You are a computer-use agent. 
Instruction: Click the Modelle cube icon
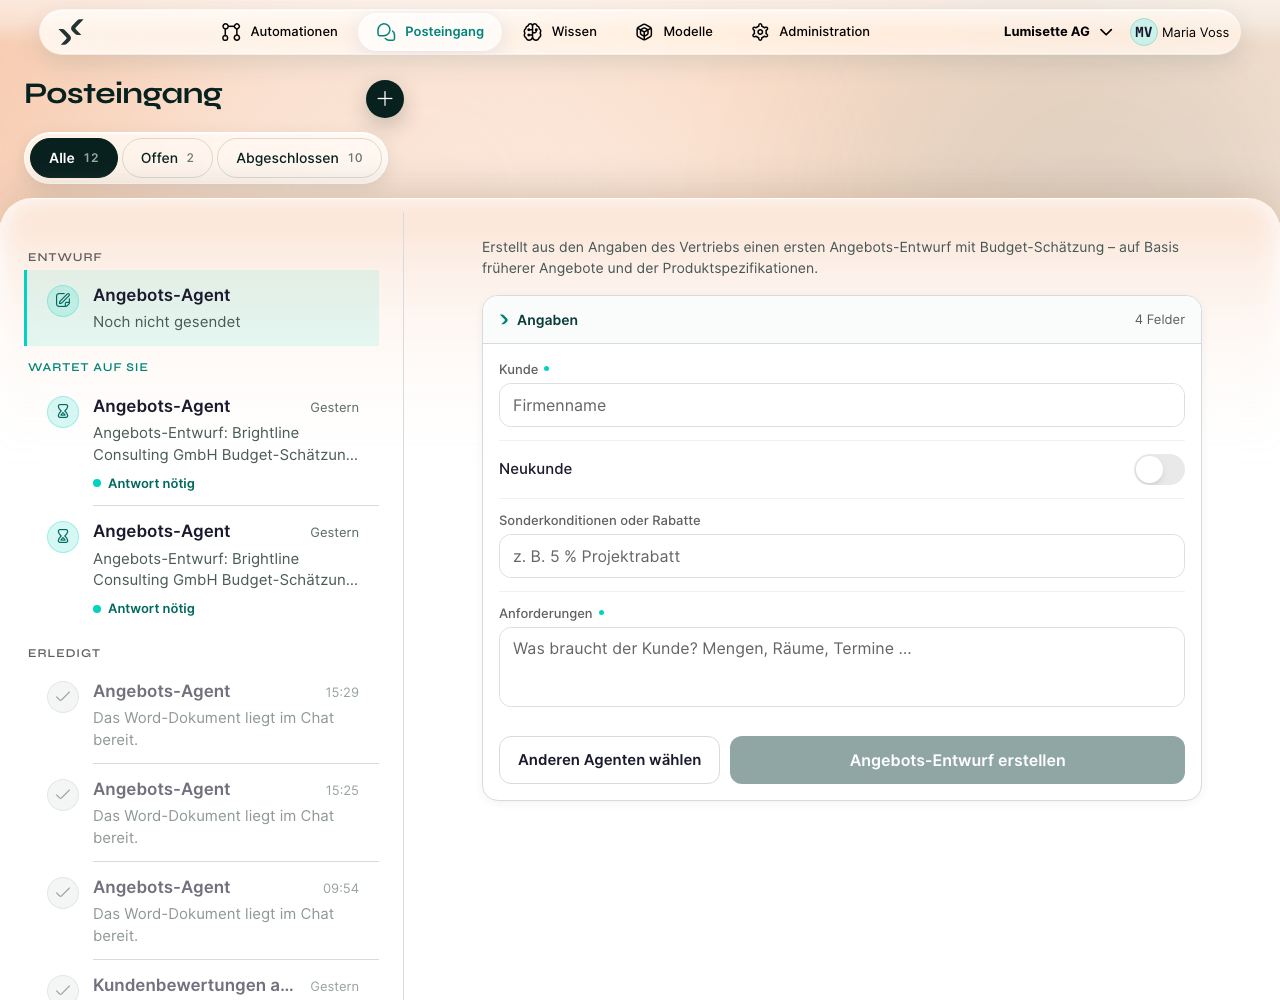[645, 32]
